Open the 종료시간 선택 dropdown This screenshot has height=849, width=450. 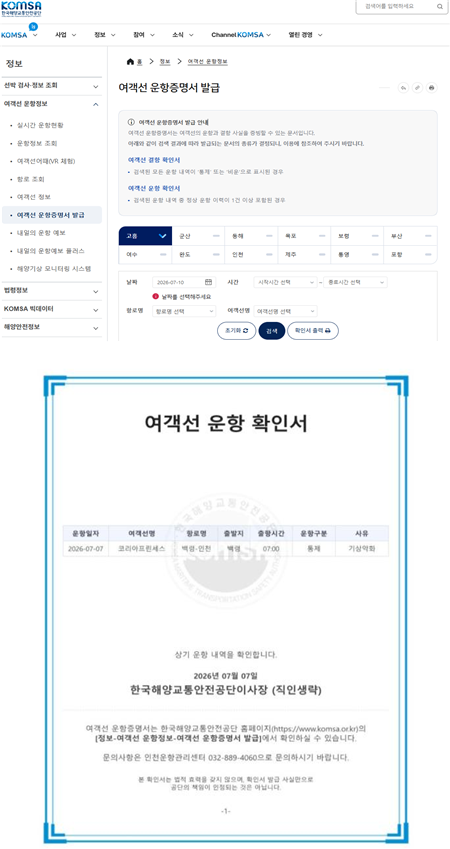coord(355,282)
